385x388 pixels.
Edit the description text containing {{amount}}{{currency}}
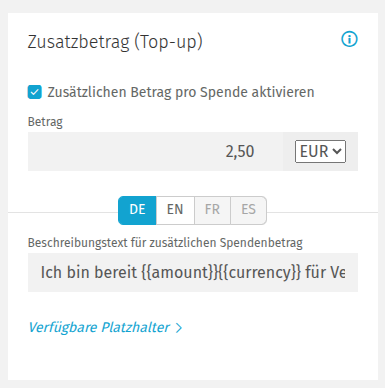pos(193,272)
